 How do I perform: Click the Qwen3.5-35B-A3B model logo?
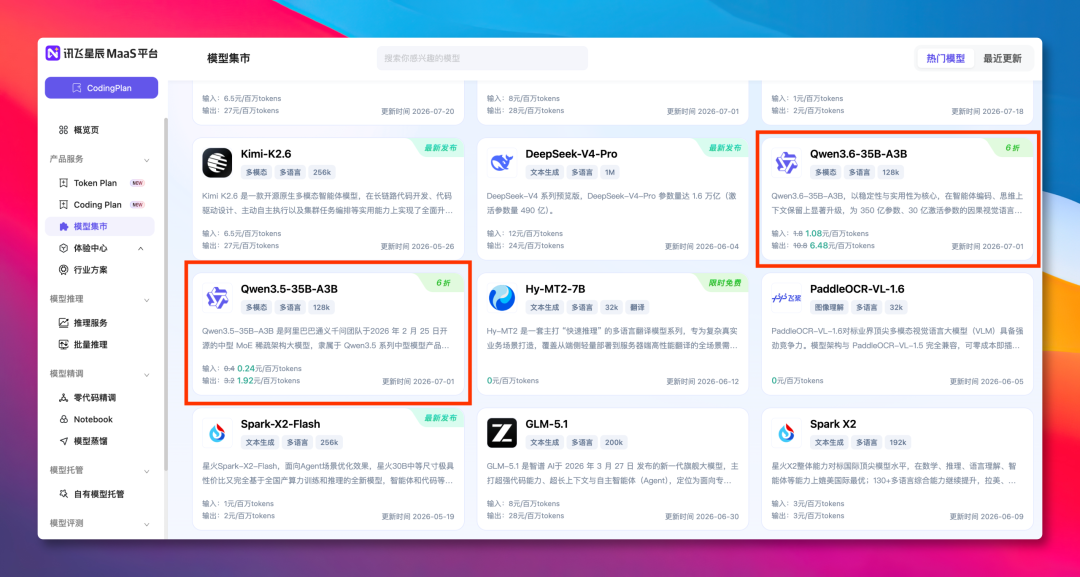[217, 298]
